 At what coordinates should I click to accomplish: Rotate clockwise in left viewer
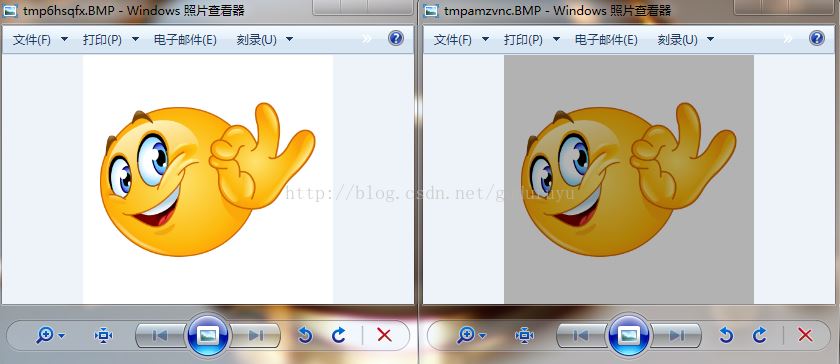pos(339,336)
